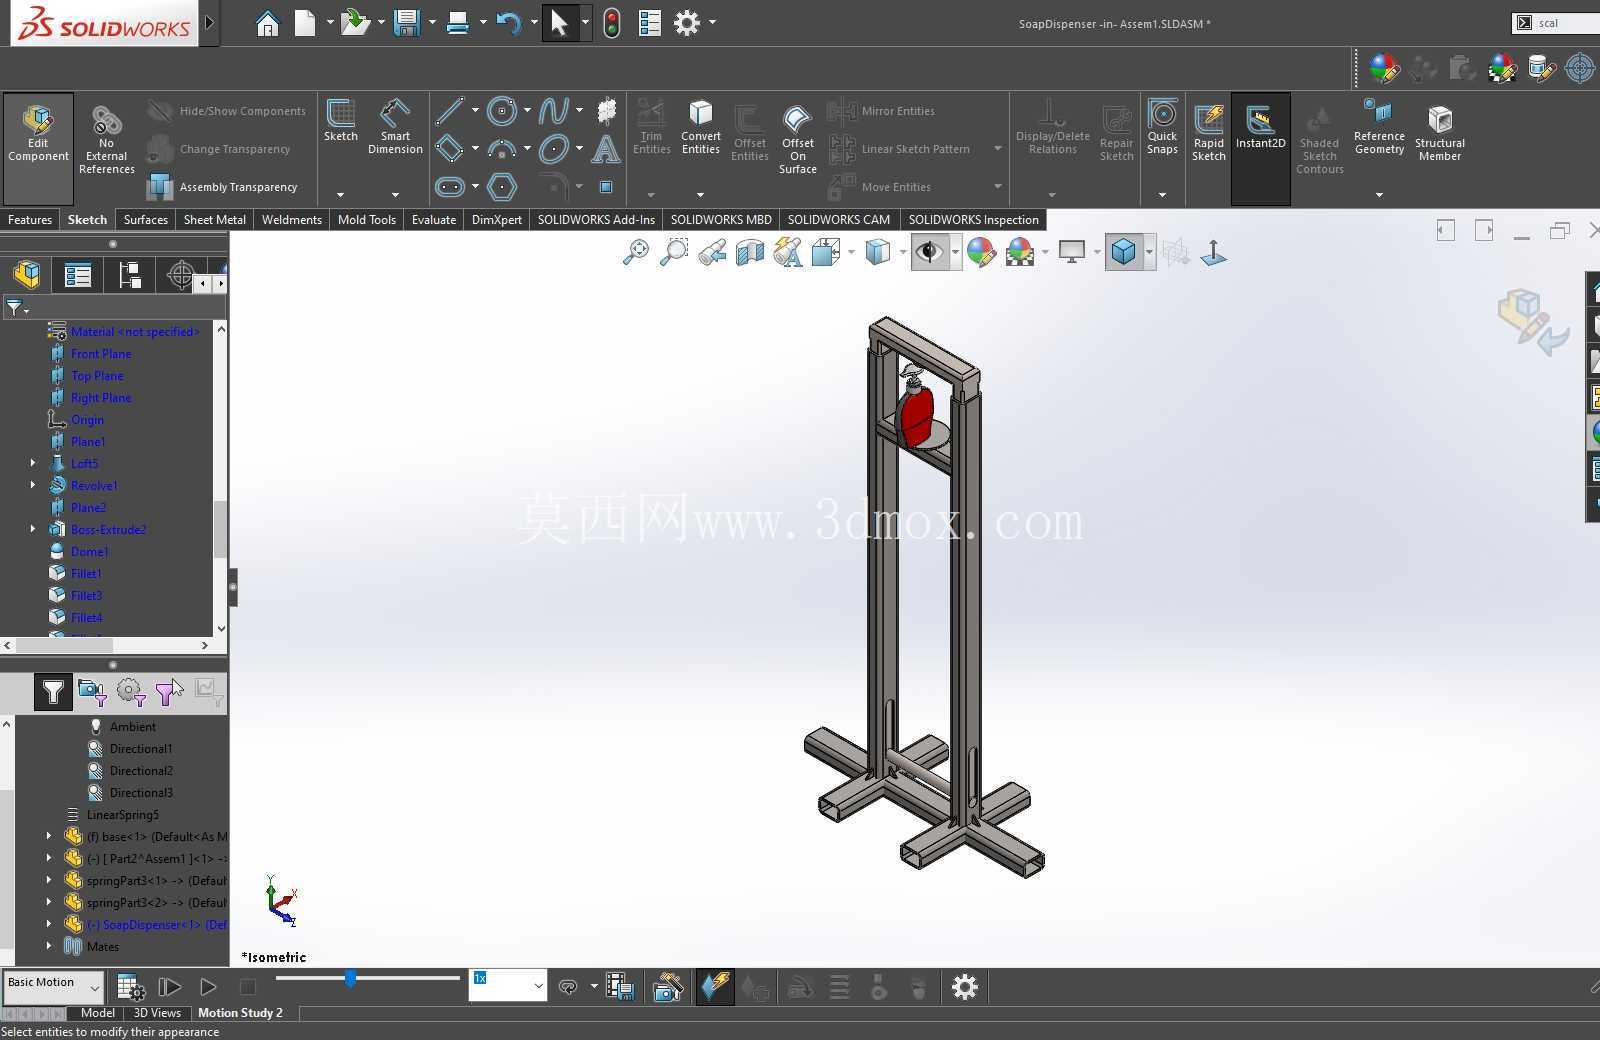Click Zoom to Fit icon

point(635,252)
